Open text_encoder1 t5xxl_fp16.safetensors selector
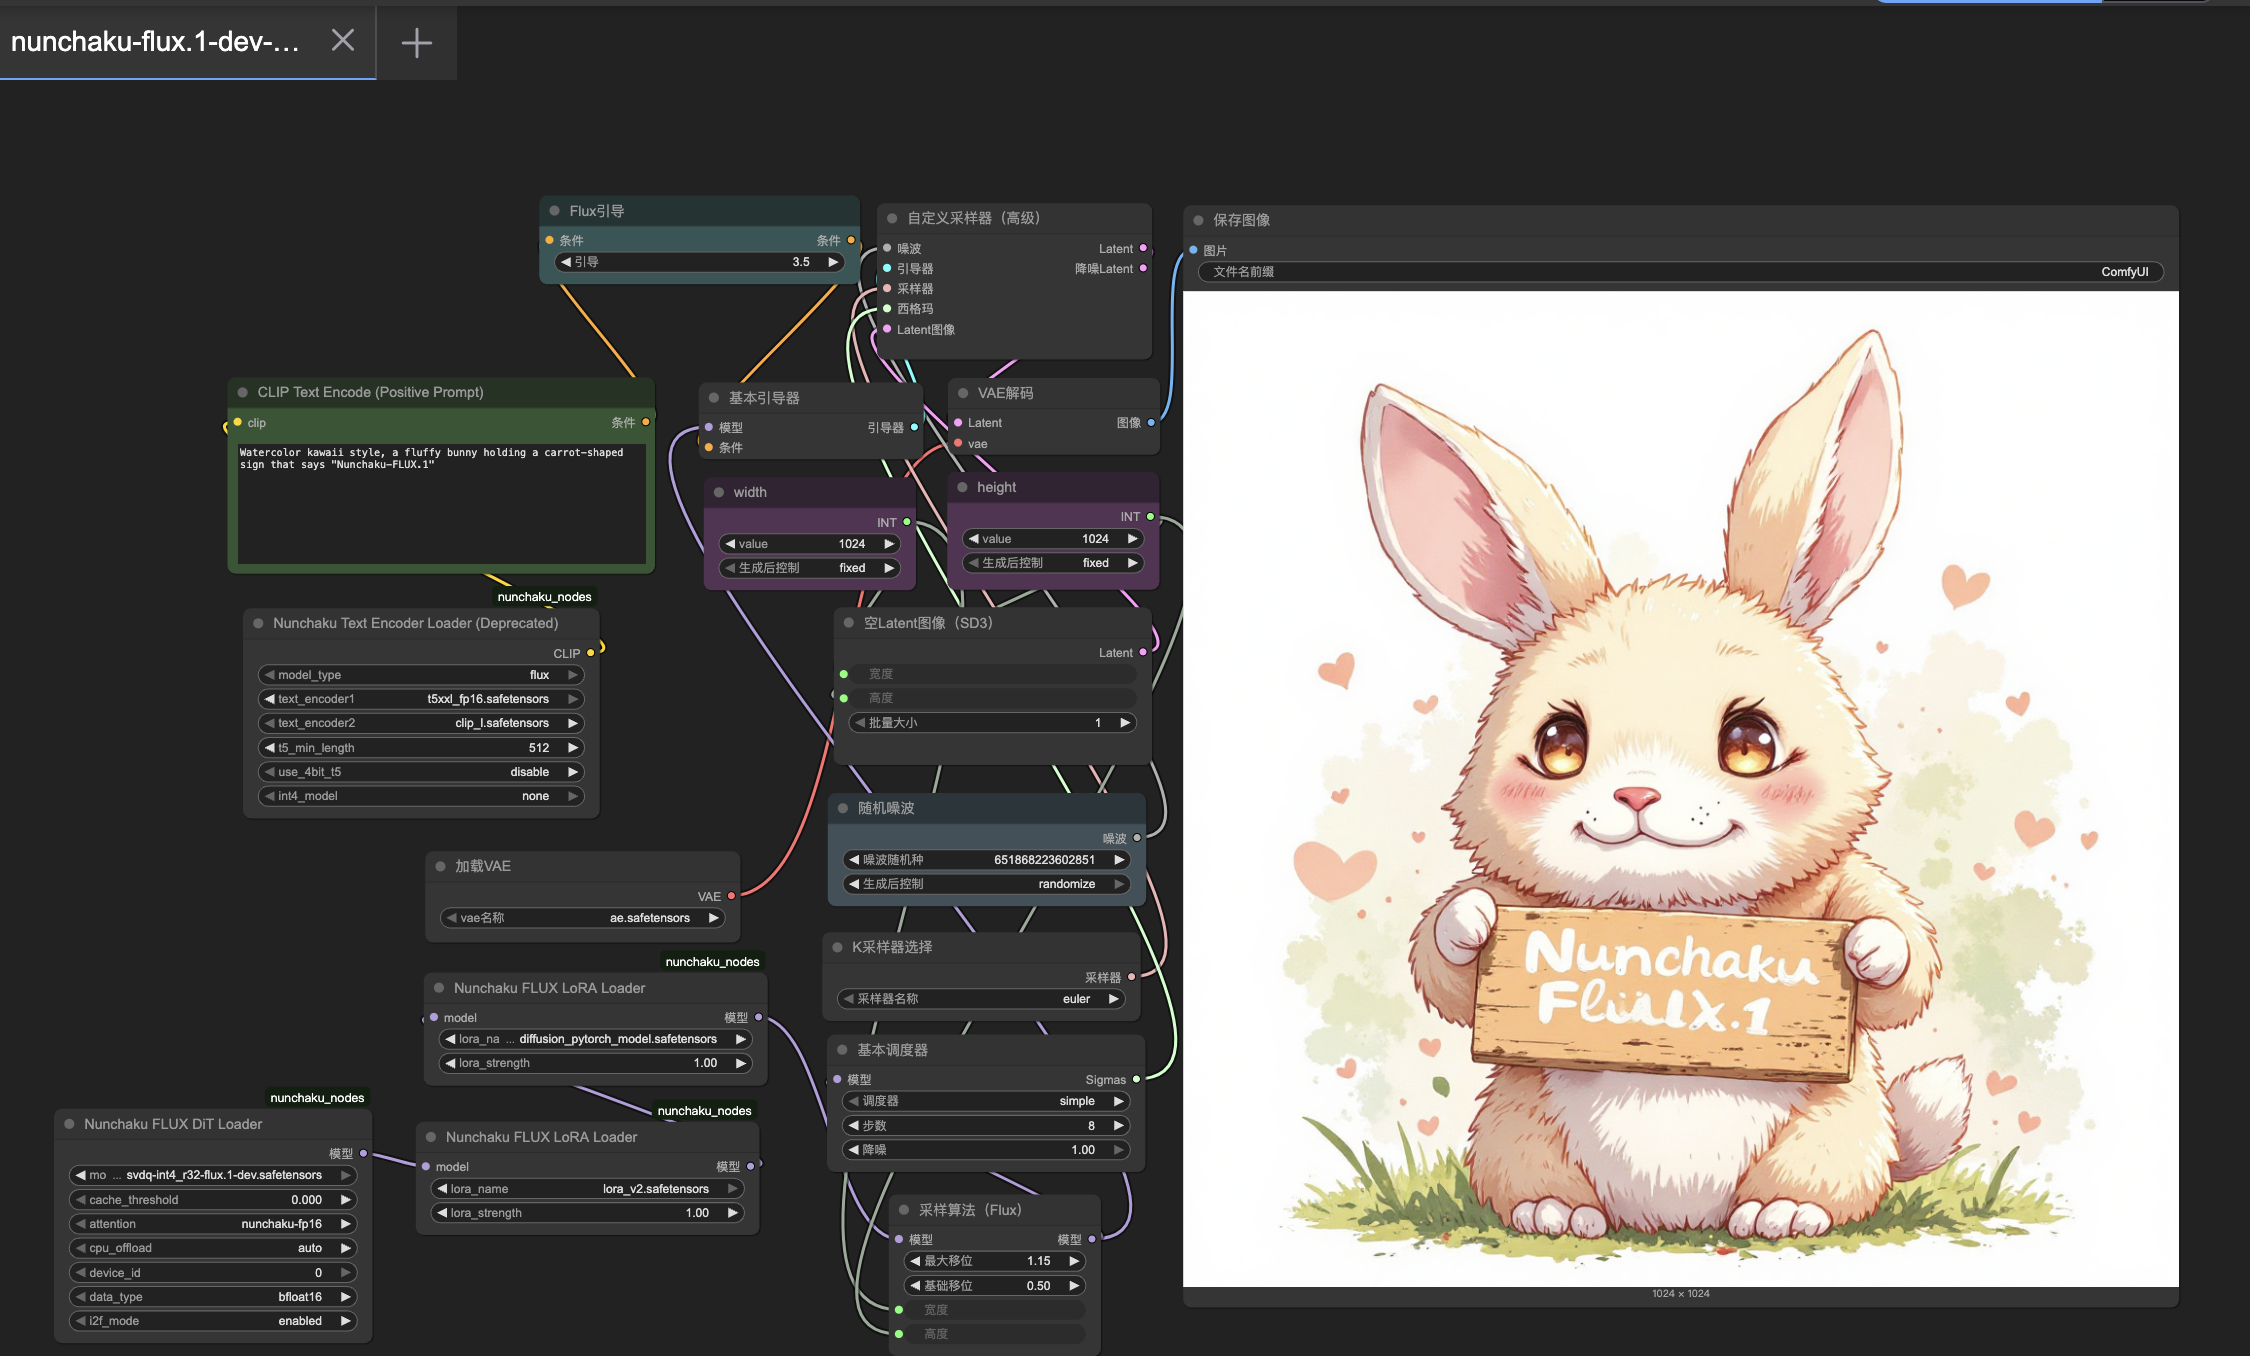Screen dimensions: 2250x1356 (421, 699)
